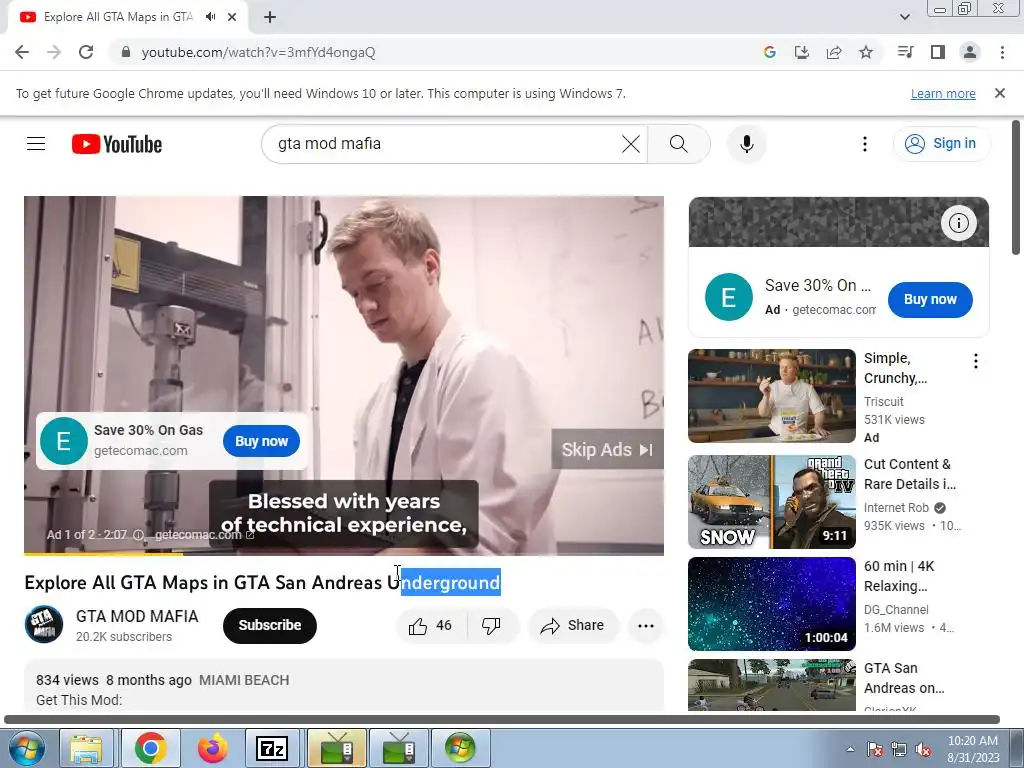
Task: Open Windows Explorer from taskbar
Action: (86, 748)
